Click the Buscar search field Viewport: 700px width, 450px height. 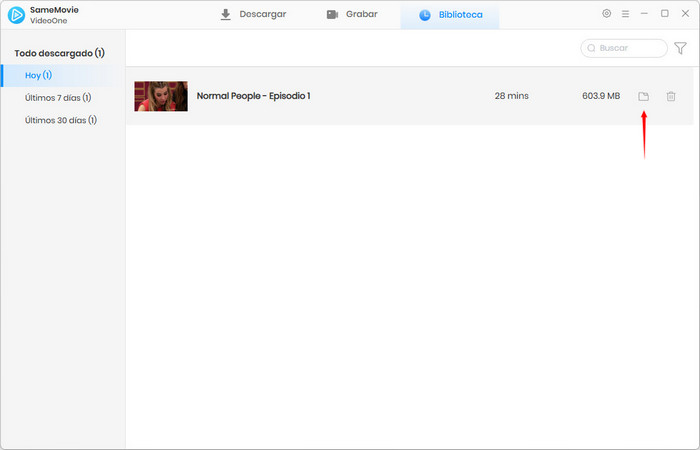click(x=625, y=48)
